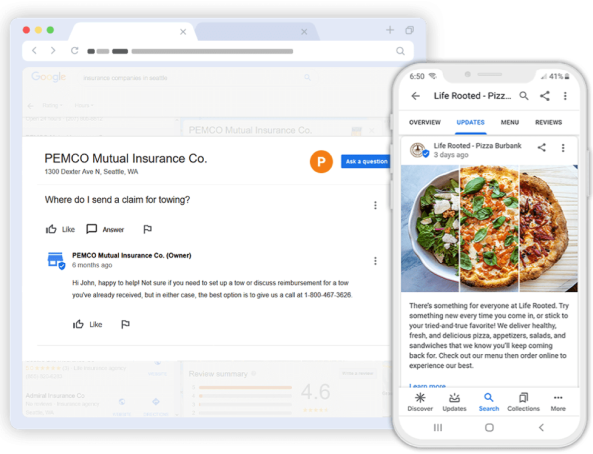The width and height of the screenshot is (593, 454).
Task: Click the browser back arrow
Action: coord(34,51)
